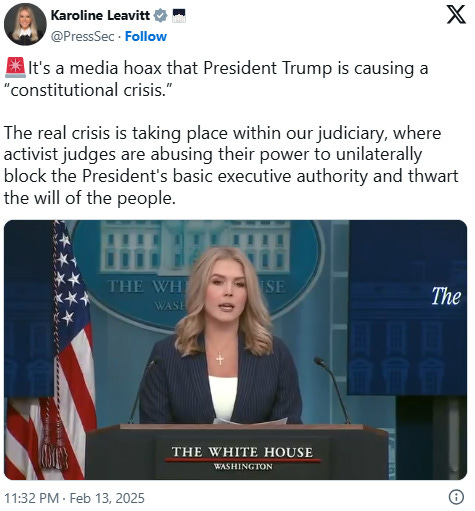Click the quoted "constitutional crisis" text
This screenshot has height=511, width=475.
(88, 90)
